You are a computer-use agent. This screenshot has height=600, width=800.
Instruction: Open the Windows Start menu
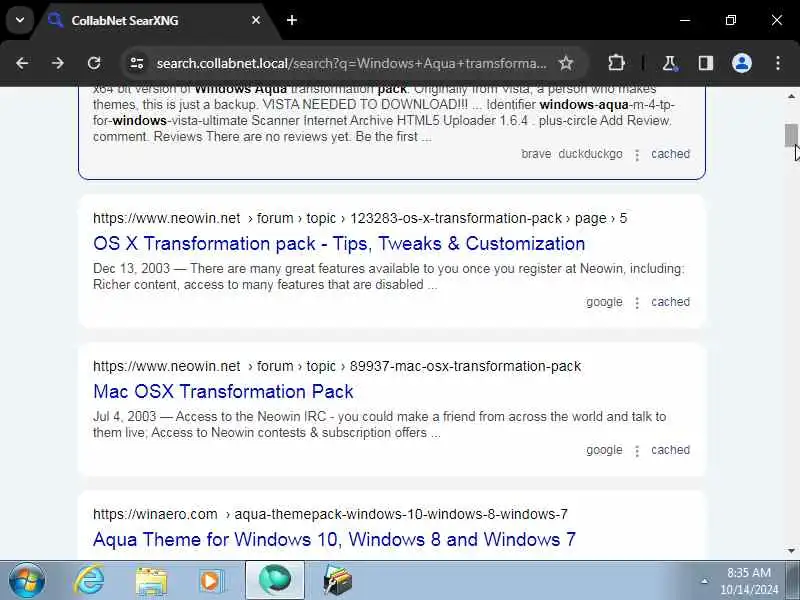click(x=27, y=581)
